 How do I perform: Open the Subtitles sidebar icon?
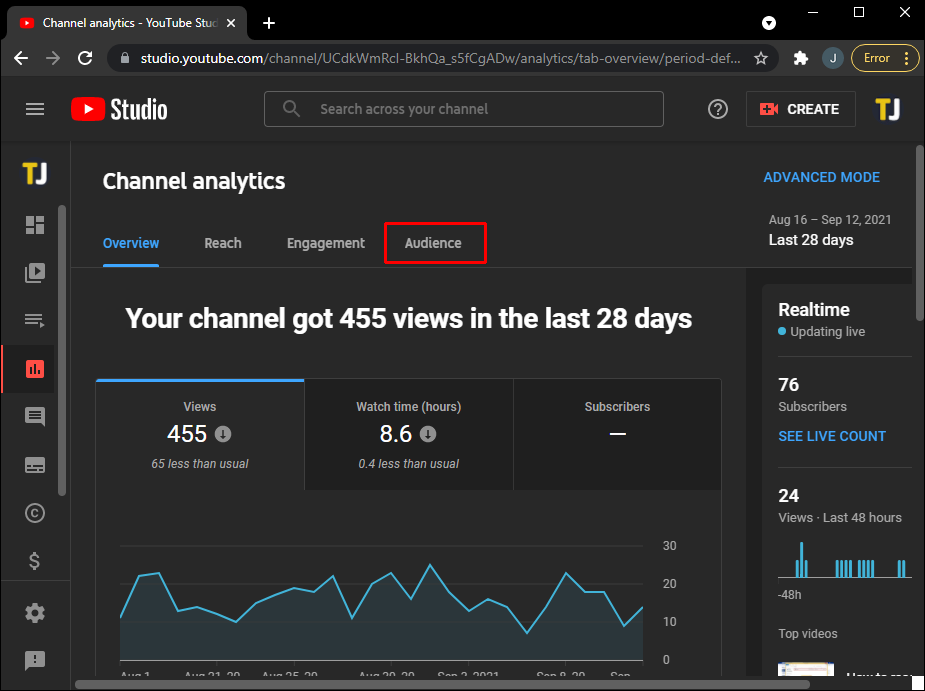coord(35,465)
